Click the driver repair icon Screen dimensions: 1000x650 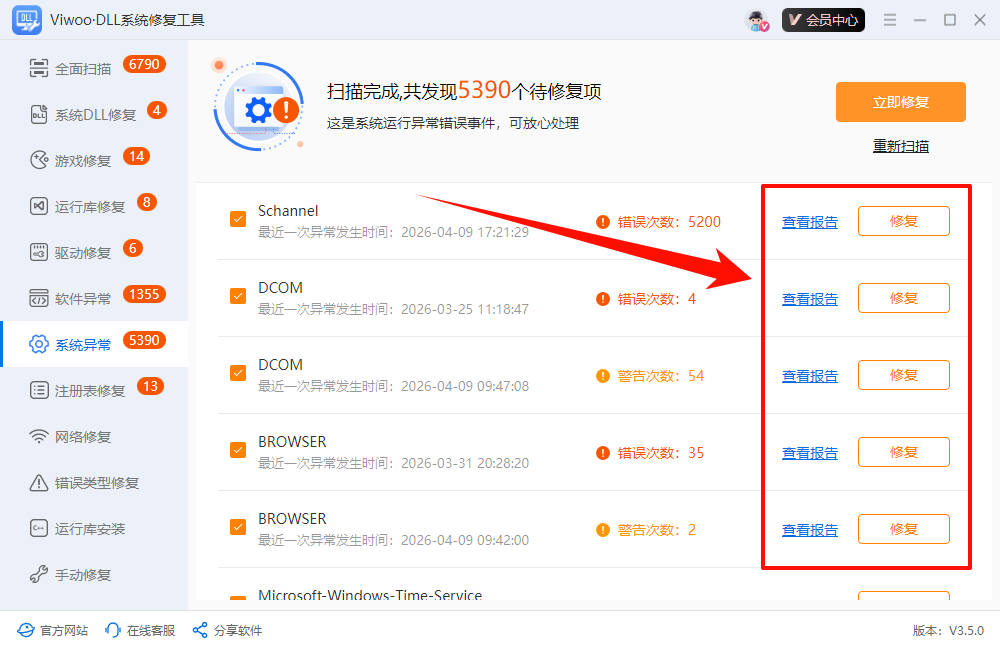tap(39, 252)
